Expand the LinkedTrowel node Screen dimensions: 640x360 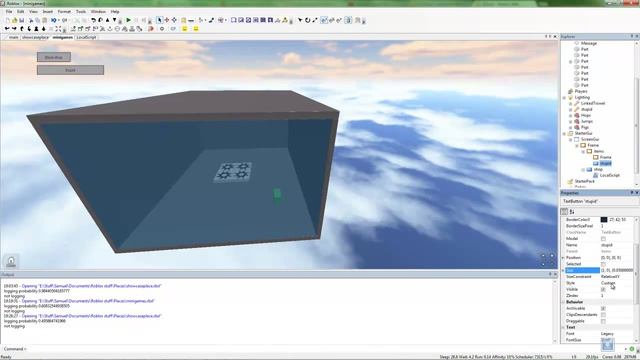click(x=571, y=104)
